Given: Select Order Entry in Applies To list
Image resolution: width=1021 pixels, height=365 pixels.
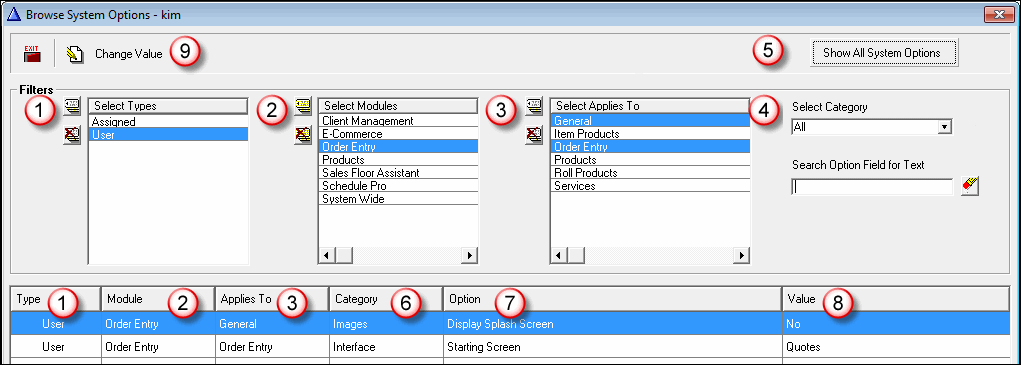Looking at the screenshot, I should pos(650,146).
